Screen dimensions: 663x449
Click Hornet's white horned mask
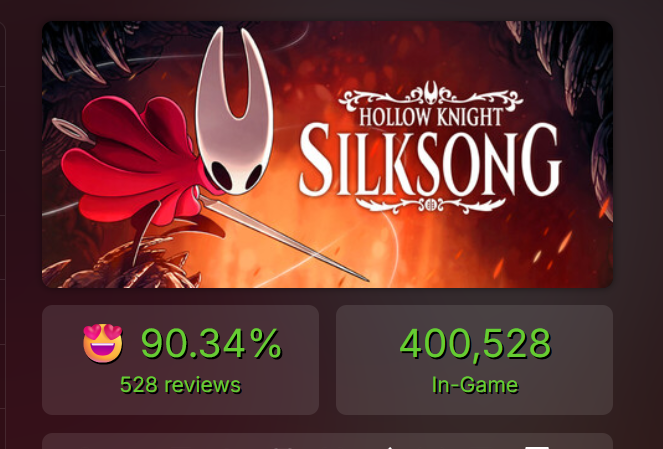coord(234,112)
